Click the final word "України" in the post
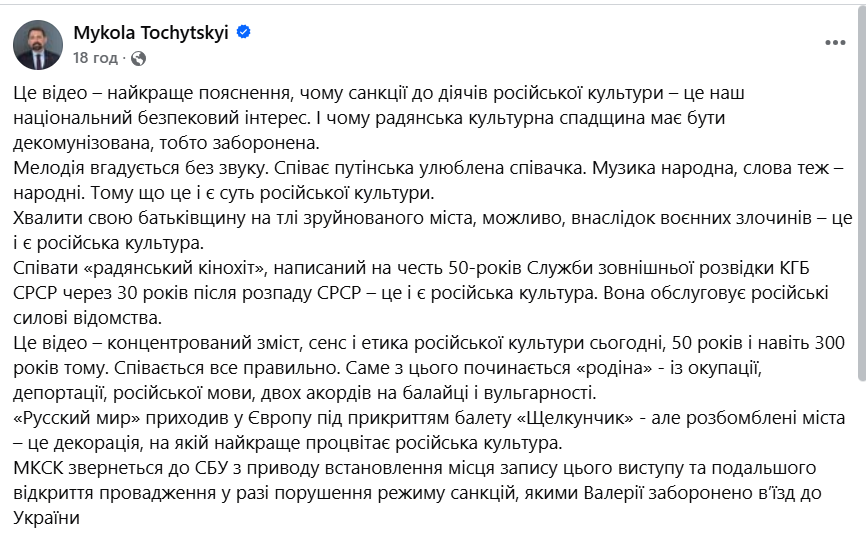Image resolution: width=866 pixels, height=542 pixels. pyautogui.click(x=46, y=516)
